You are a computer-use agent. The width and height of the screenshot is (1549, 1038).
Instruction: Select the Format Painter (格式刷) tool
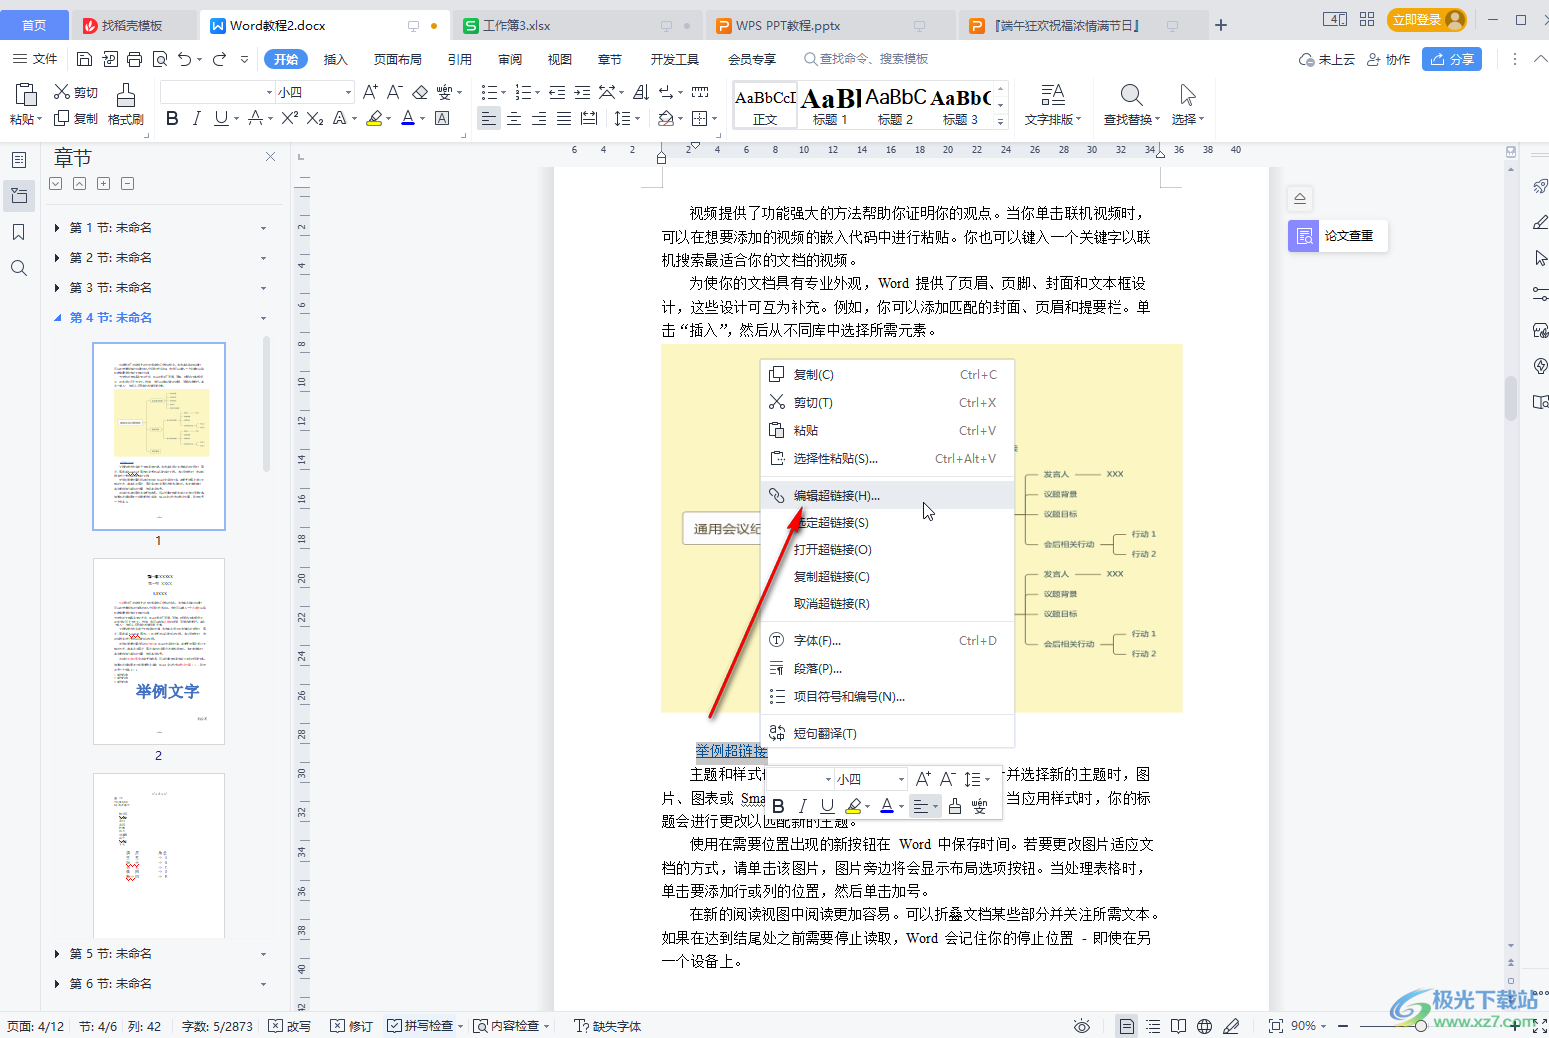[126, 104]
